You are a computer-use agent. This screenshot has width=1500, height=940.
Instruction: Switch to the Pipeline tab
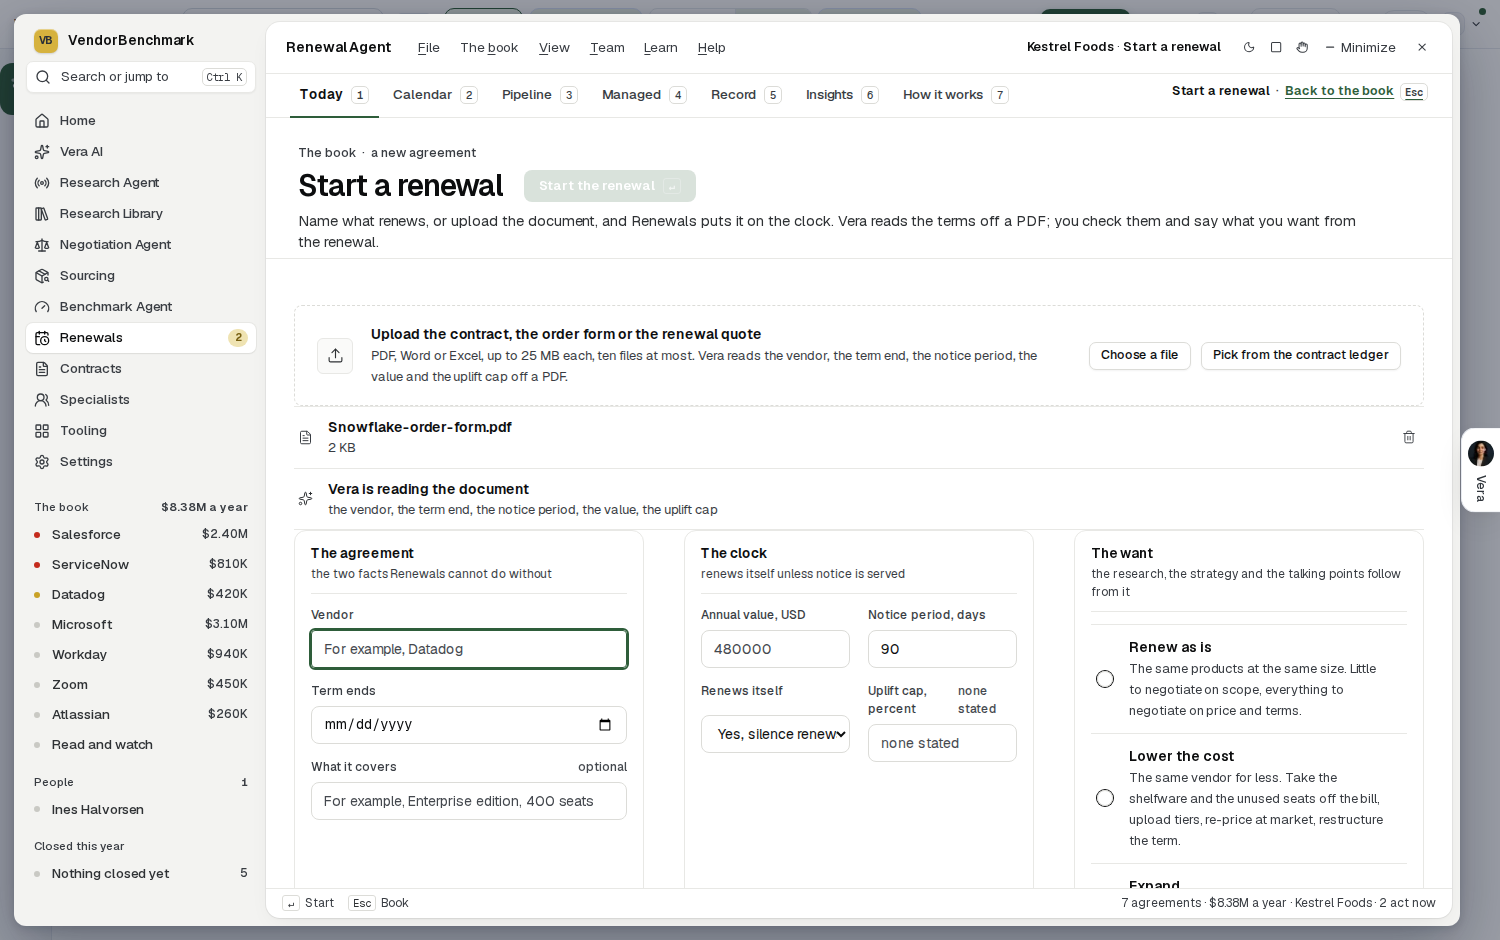click(x=539, y=95)
